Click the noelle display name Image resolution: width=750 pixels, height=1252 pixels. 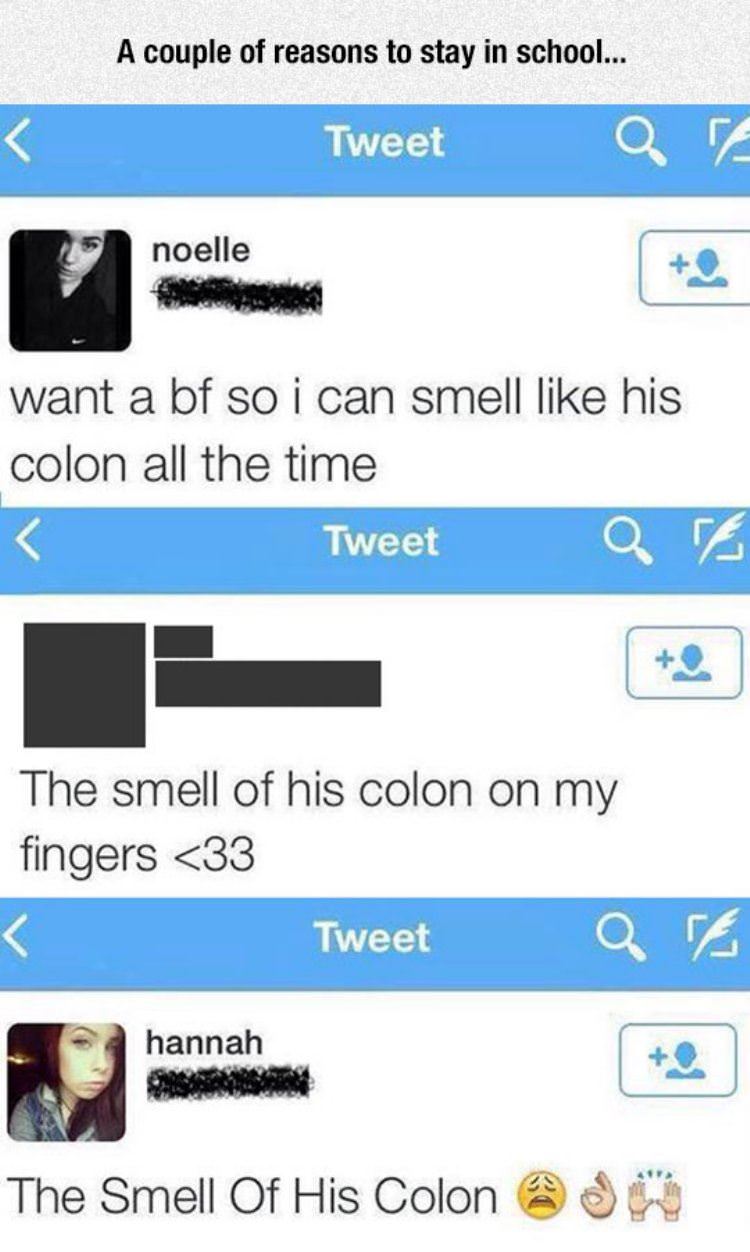pyautogui.click(x=201, y=249)
